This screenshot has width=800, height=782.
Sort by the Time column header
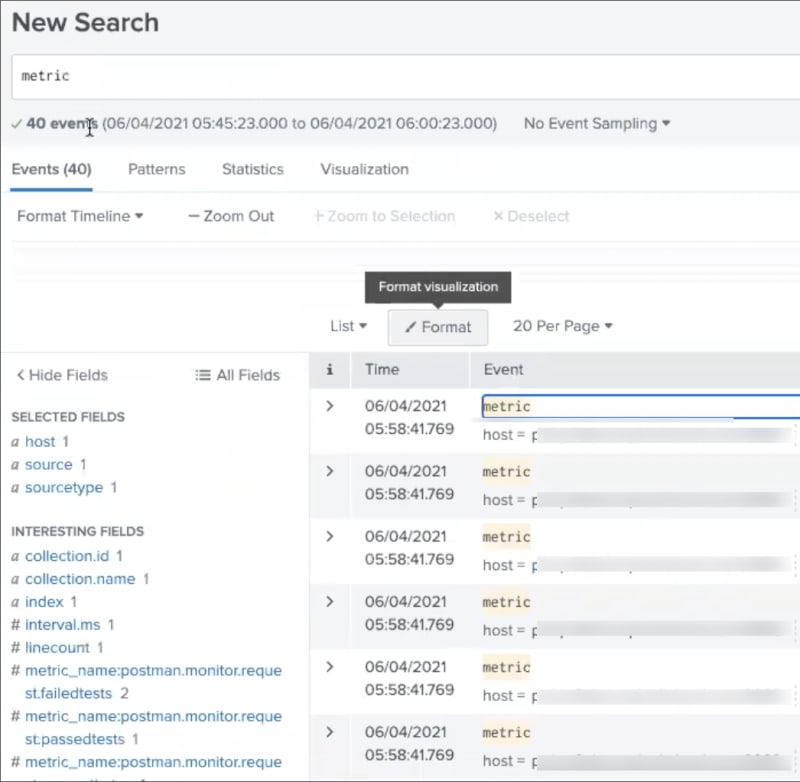[x=382, y=369]
